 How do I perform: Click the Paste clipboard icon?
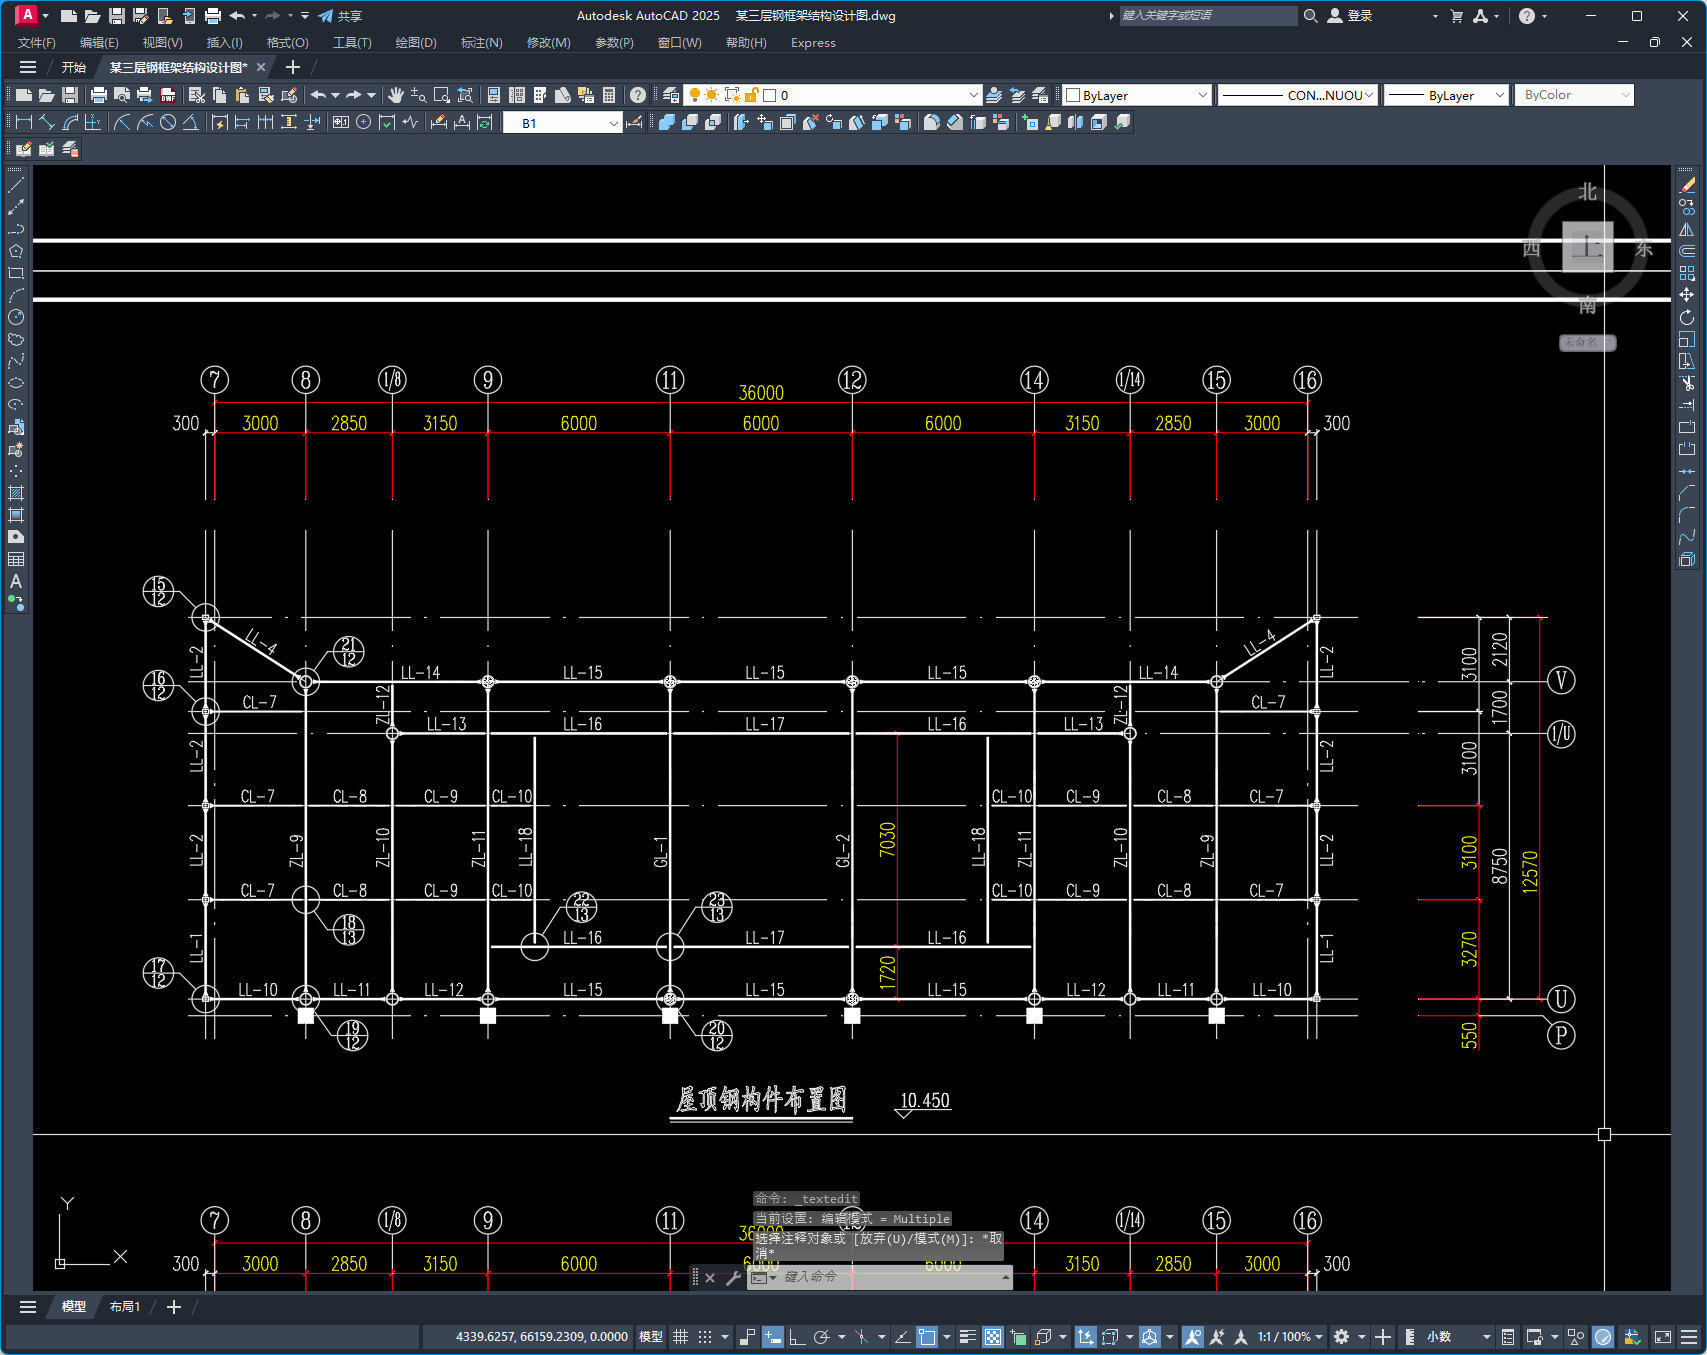242,95
